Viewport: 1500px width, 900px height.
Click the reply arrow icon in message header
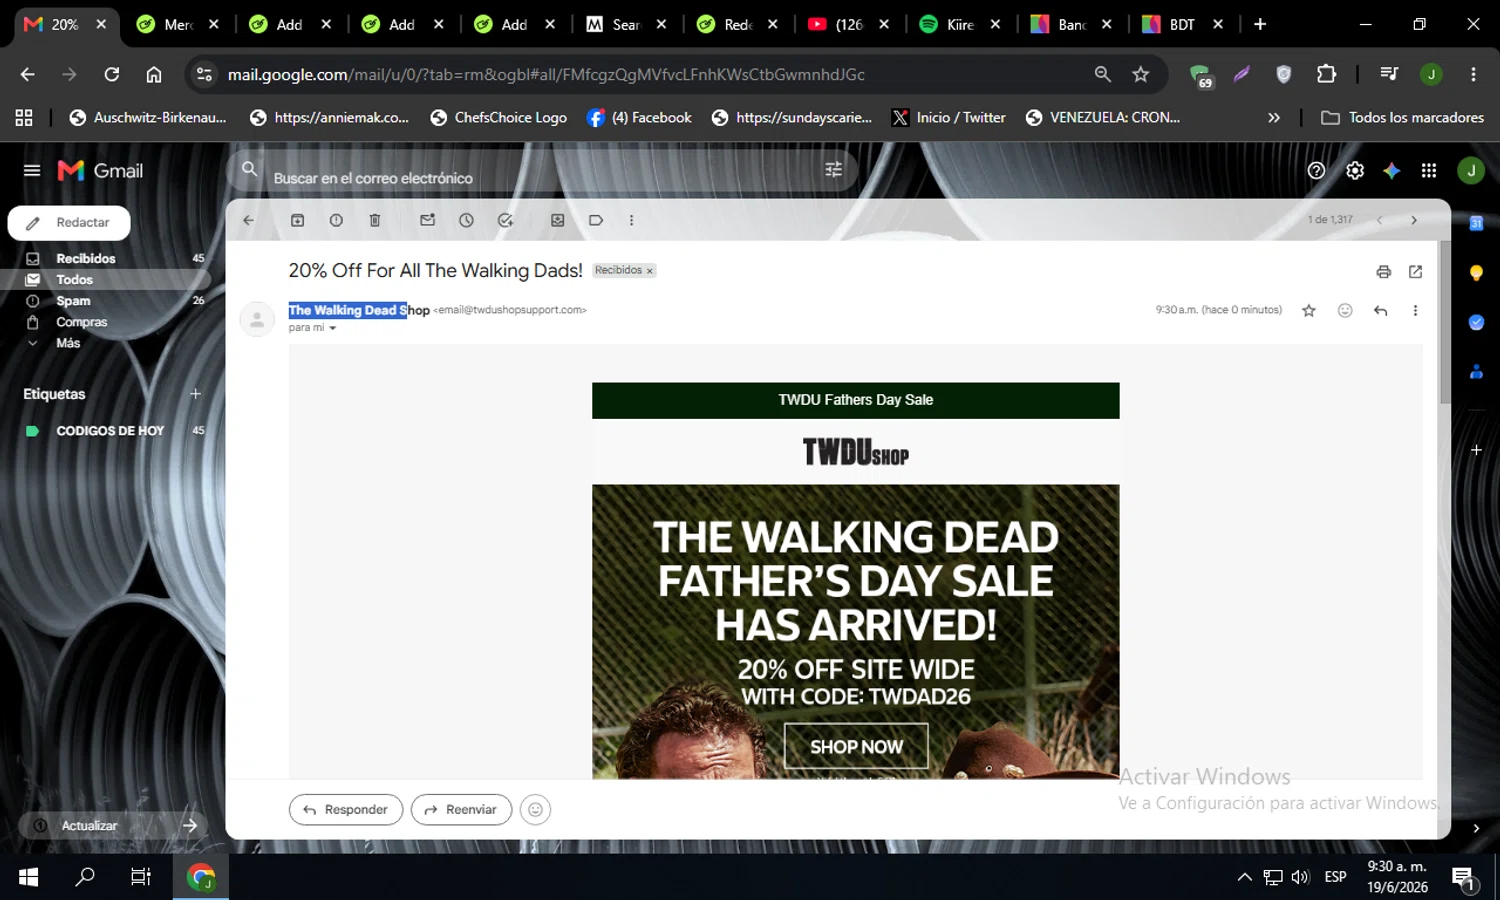(x=1380, y=311)
